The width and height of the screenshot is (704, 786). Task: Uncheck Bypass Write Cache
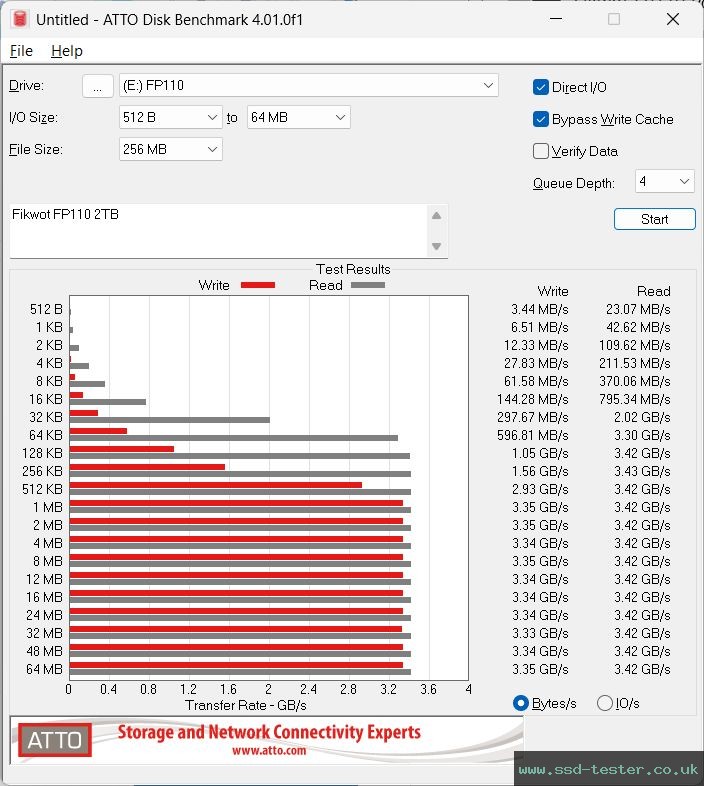(x=541, y=119)
